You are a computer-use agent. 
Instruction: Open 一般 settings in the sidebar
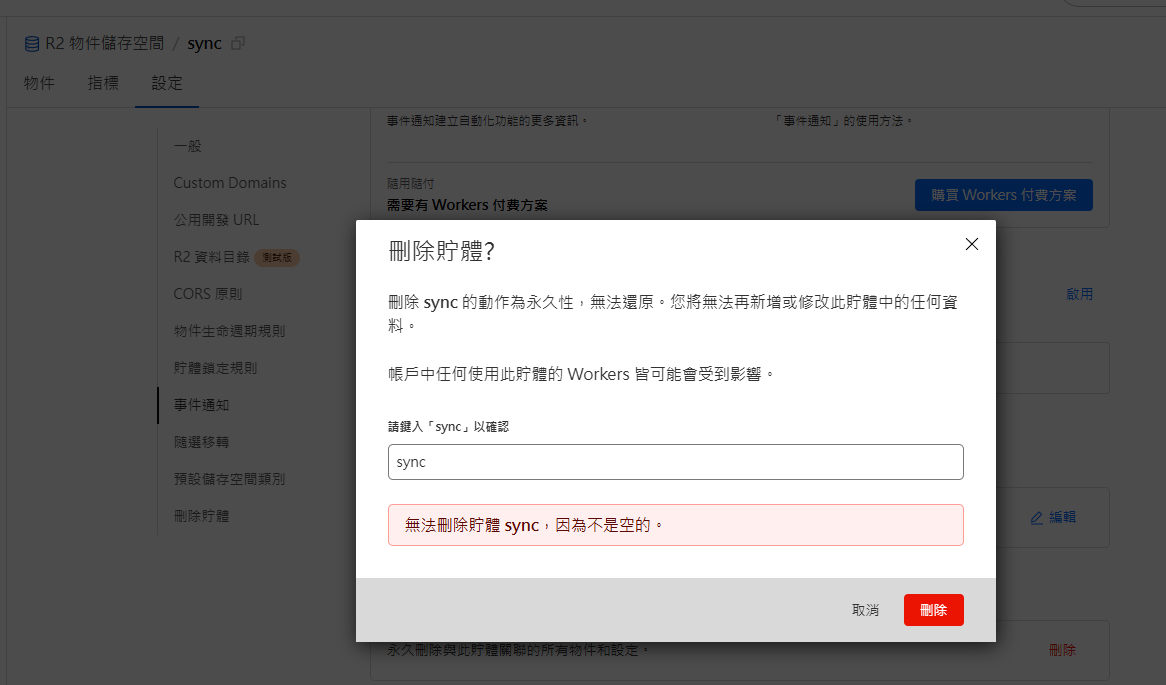click(186, 145)
